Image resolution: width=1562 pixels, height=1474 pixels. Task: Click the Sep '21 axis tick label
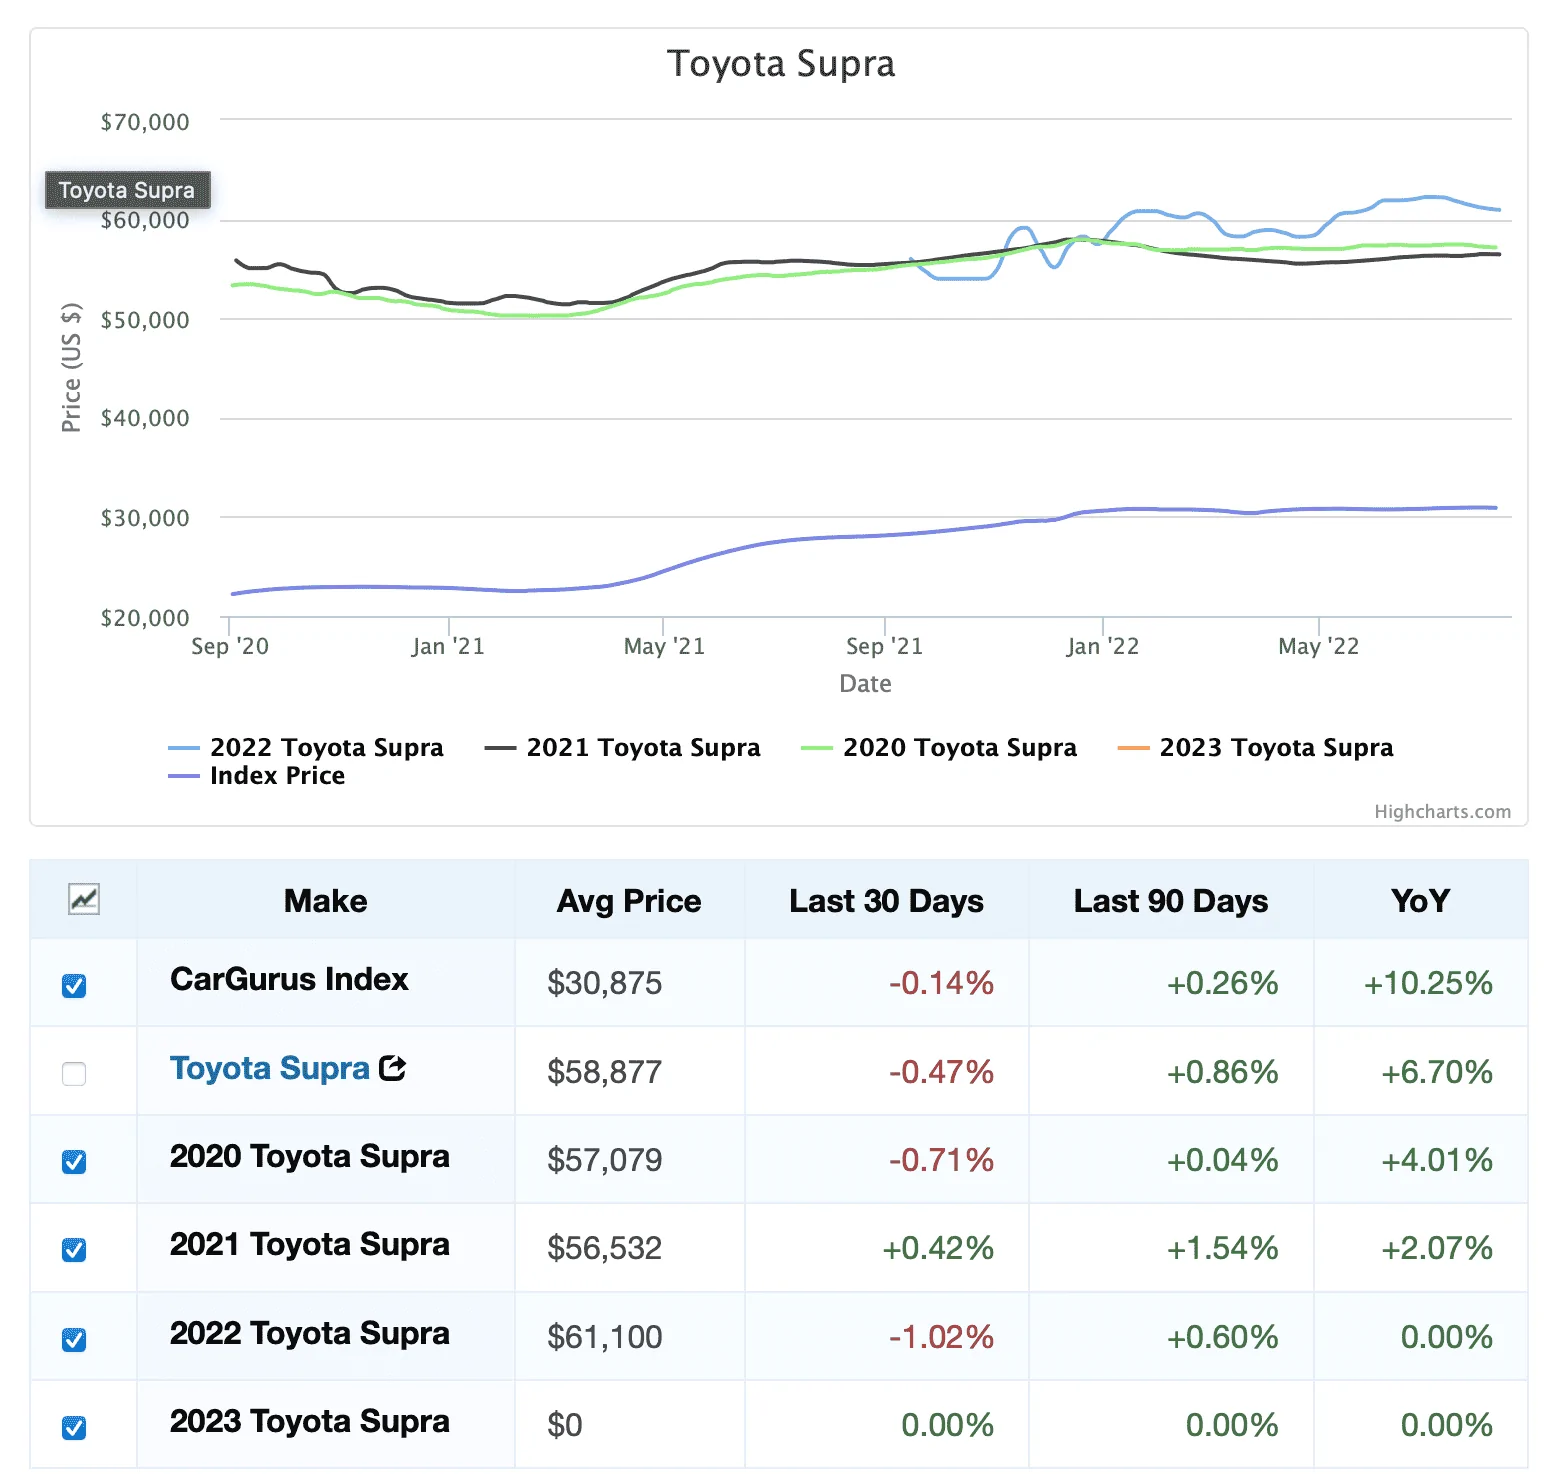[884, 646]
